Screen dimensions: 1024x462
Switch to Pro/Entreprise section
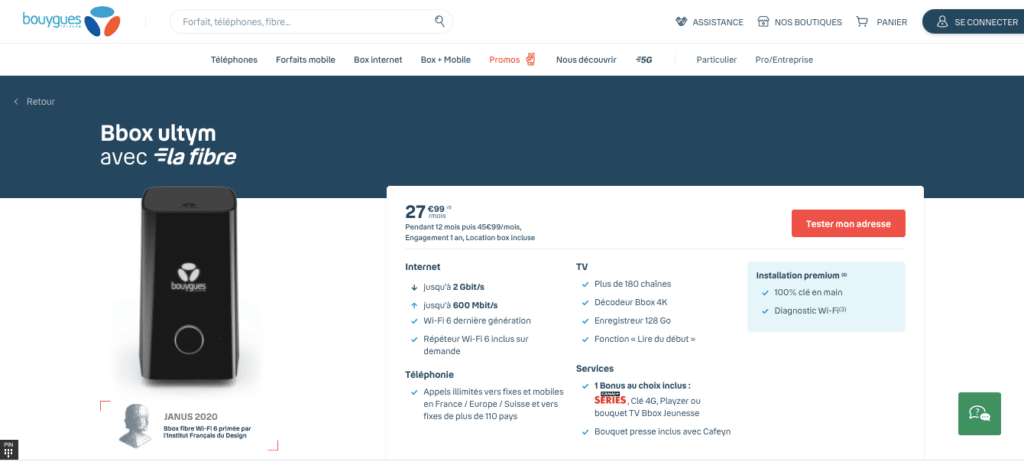click(784, 59)
